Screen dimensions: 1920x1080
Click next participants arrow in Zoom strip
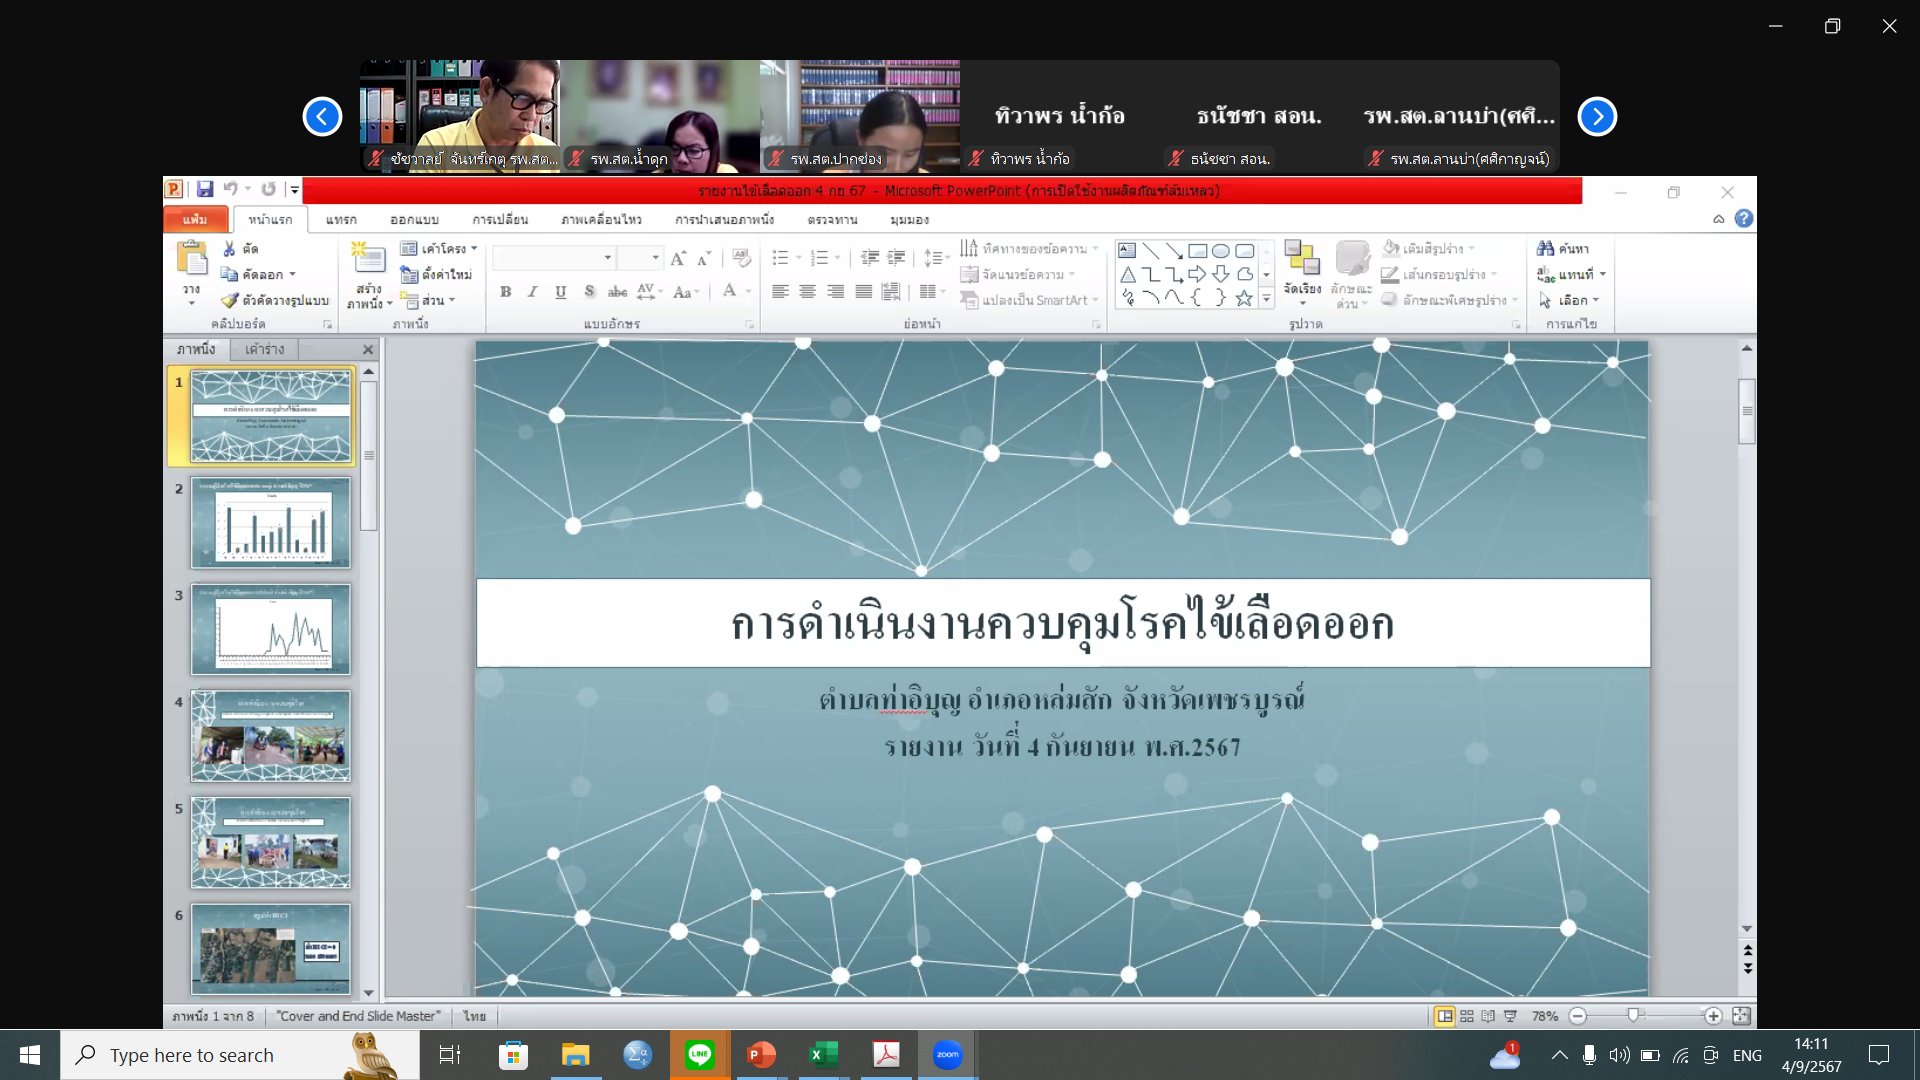pos(1597,116)
